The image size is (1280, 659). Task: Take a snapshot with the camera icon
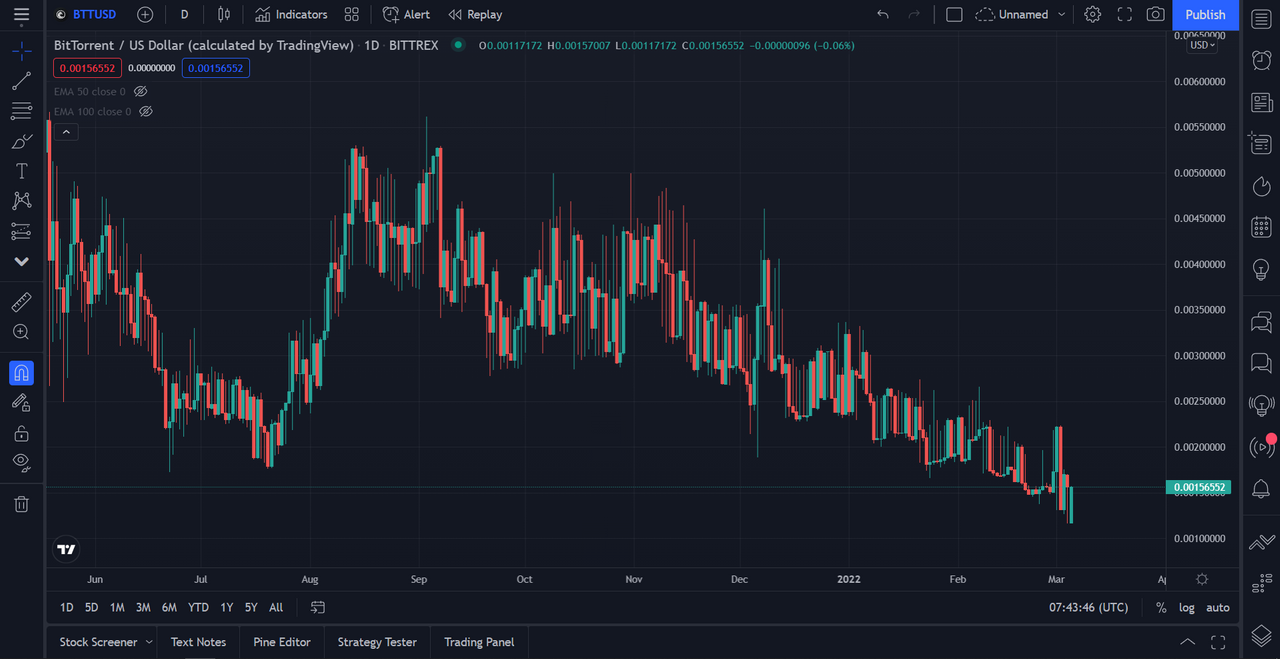tap(1156, 14)
